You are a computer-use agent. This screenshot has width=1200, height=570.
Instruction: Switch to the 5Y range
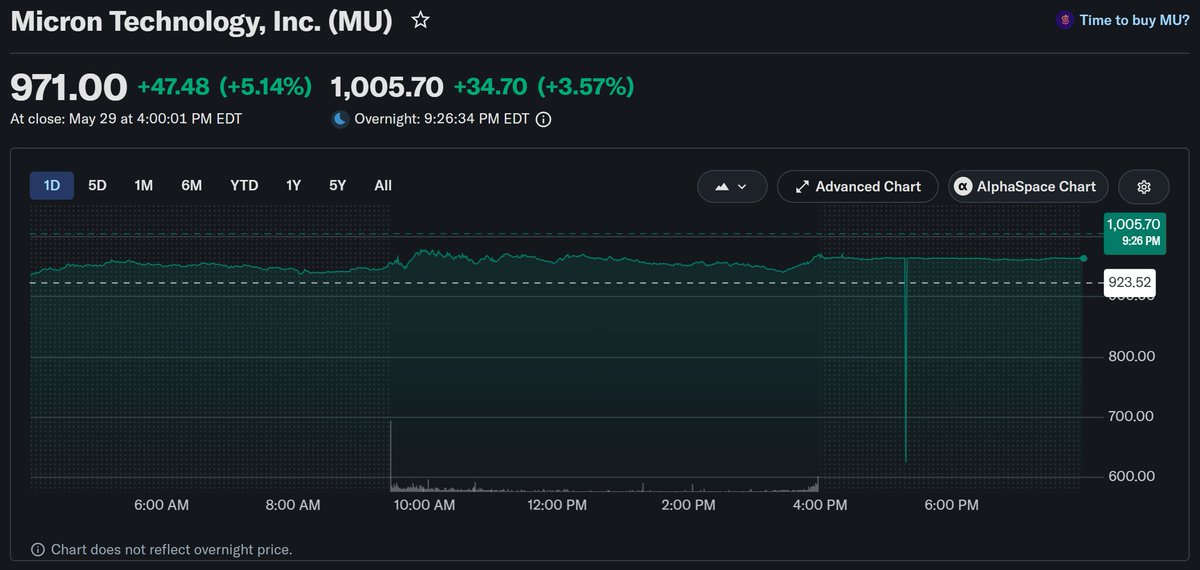point(338,185)
